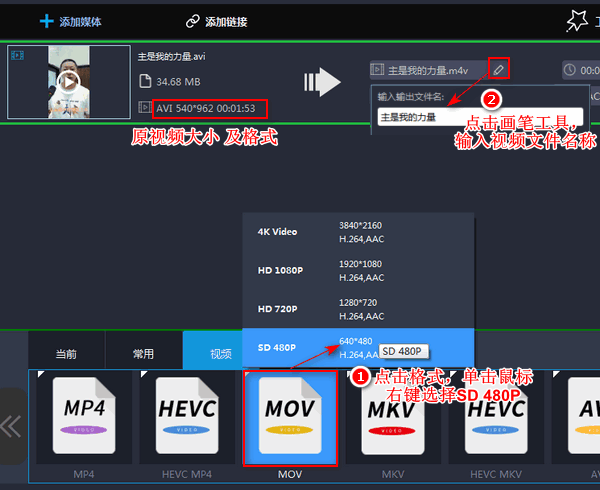The image size is (600, 490).
Task: Choose the SD 480P preset
Action: click(358, 348)
